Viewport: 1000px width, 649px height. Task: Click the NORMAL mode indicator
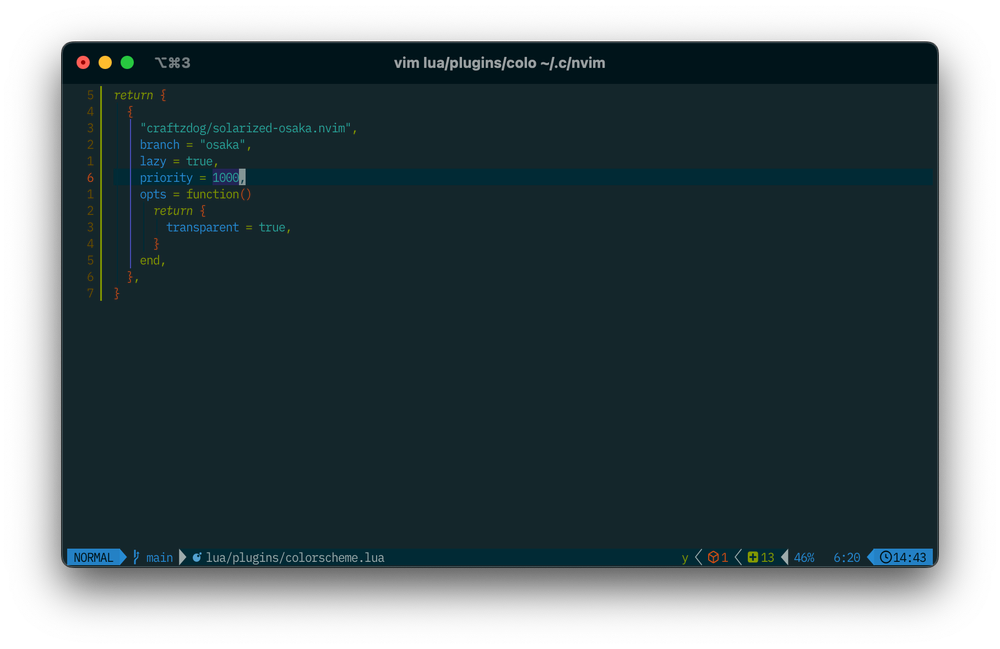pos(93,557)
